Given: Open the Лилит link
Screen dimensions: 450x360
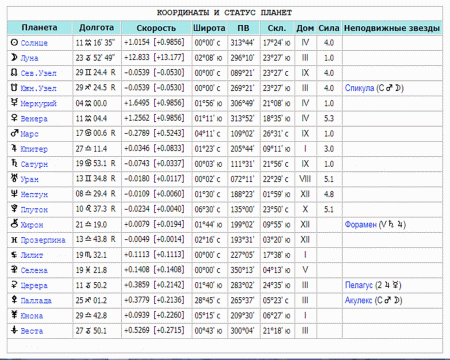Looking at the screenshot, I should click(32, 255).
